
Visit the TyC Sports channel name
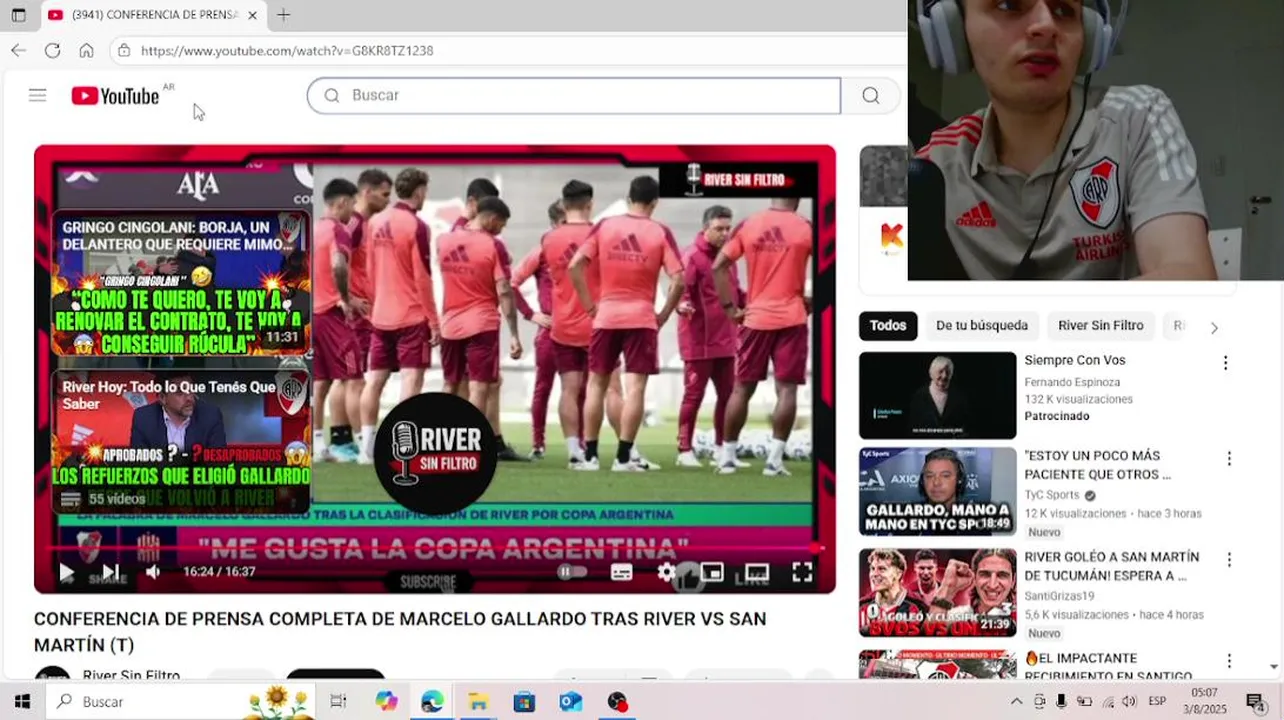(1052, 495)
